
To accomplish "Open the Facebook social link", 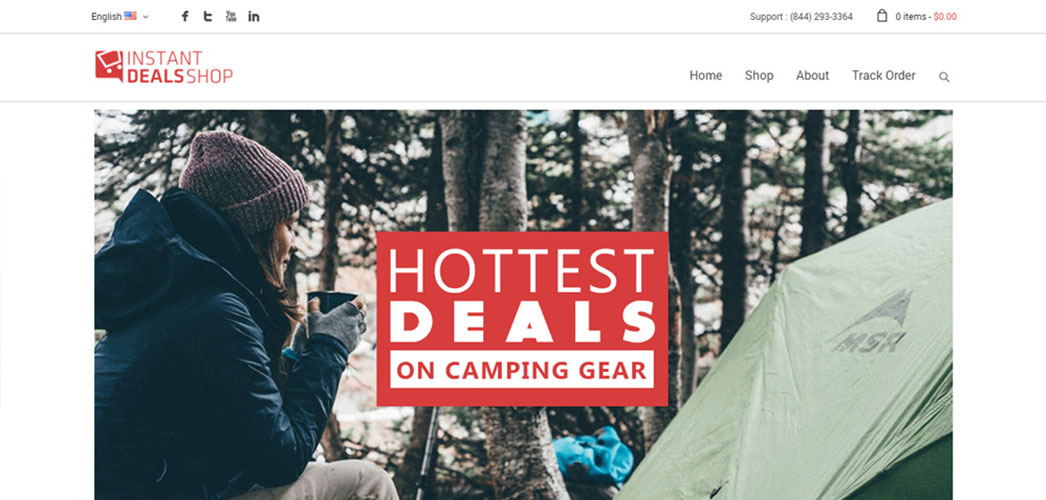I will (185, 16).
